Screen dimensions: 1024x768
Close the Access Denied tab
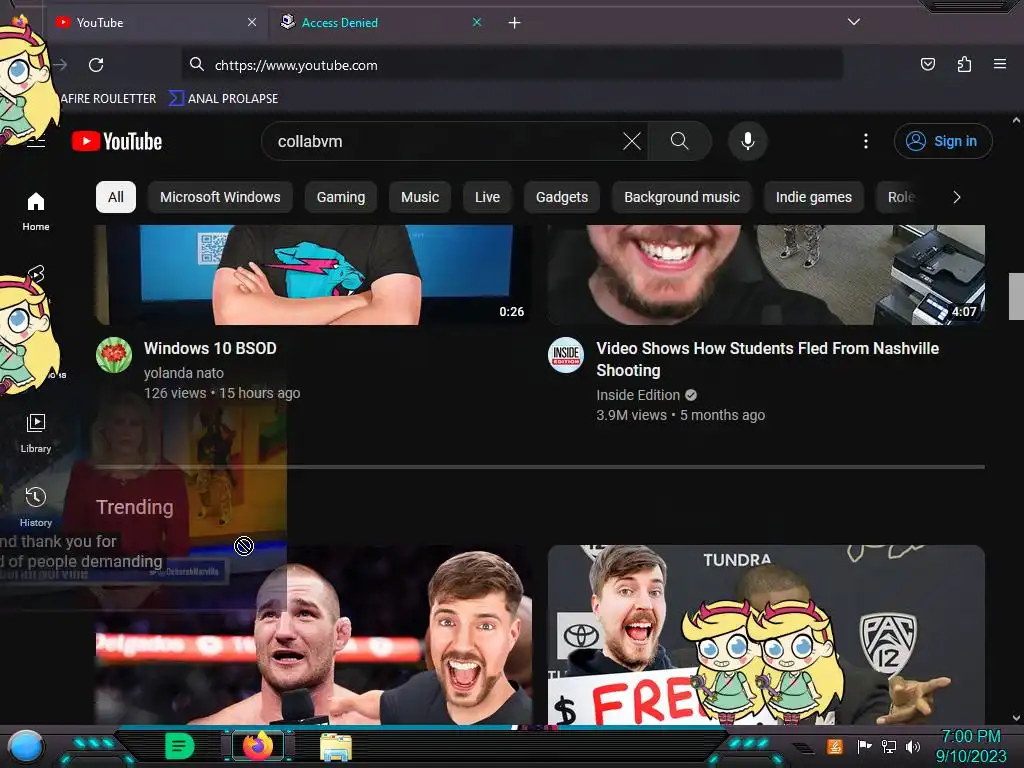click(477, 22)
